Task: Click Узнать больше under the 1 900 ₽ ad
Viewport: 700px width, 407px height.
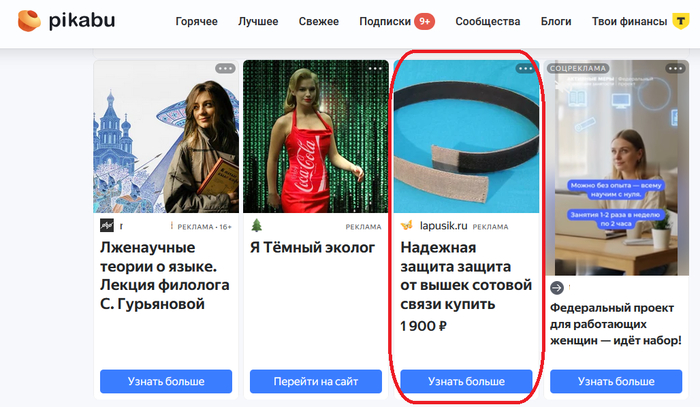Action: point(466,382)
